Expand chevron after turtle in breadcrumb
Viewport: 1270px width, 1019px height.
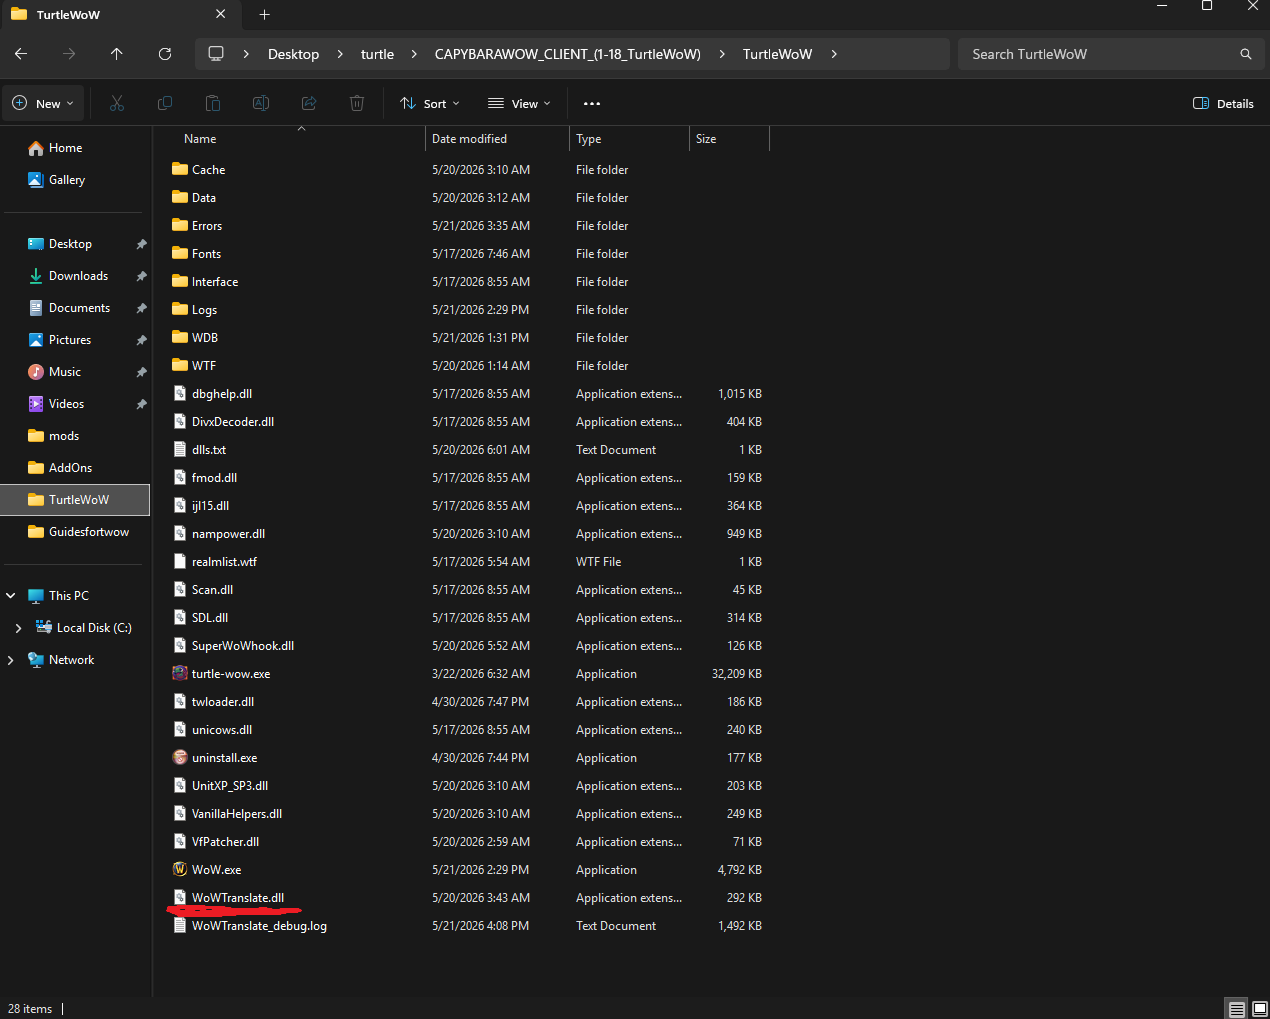[414, 54]
